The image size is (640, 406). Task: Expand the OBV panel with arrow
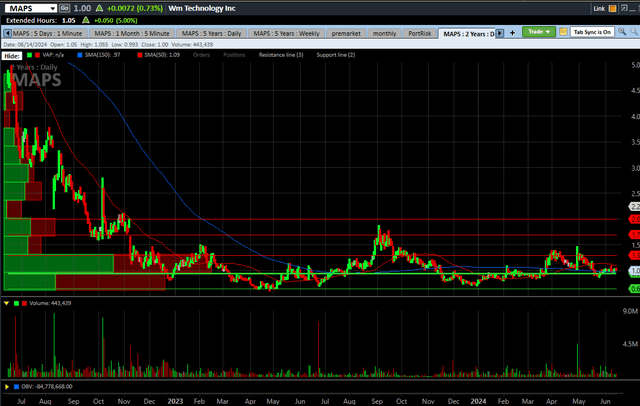pos(7,385)
